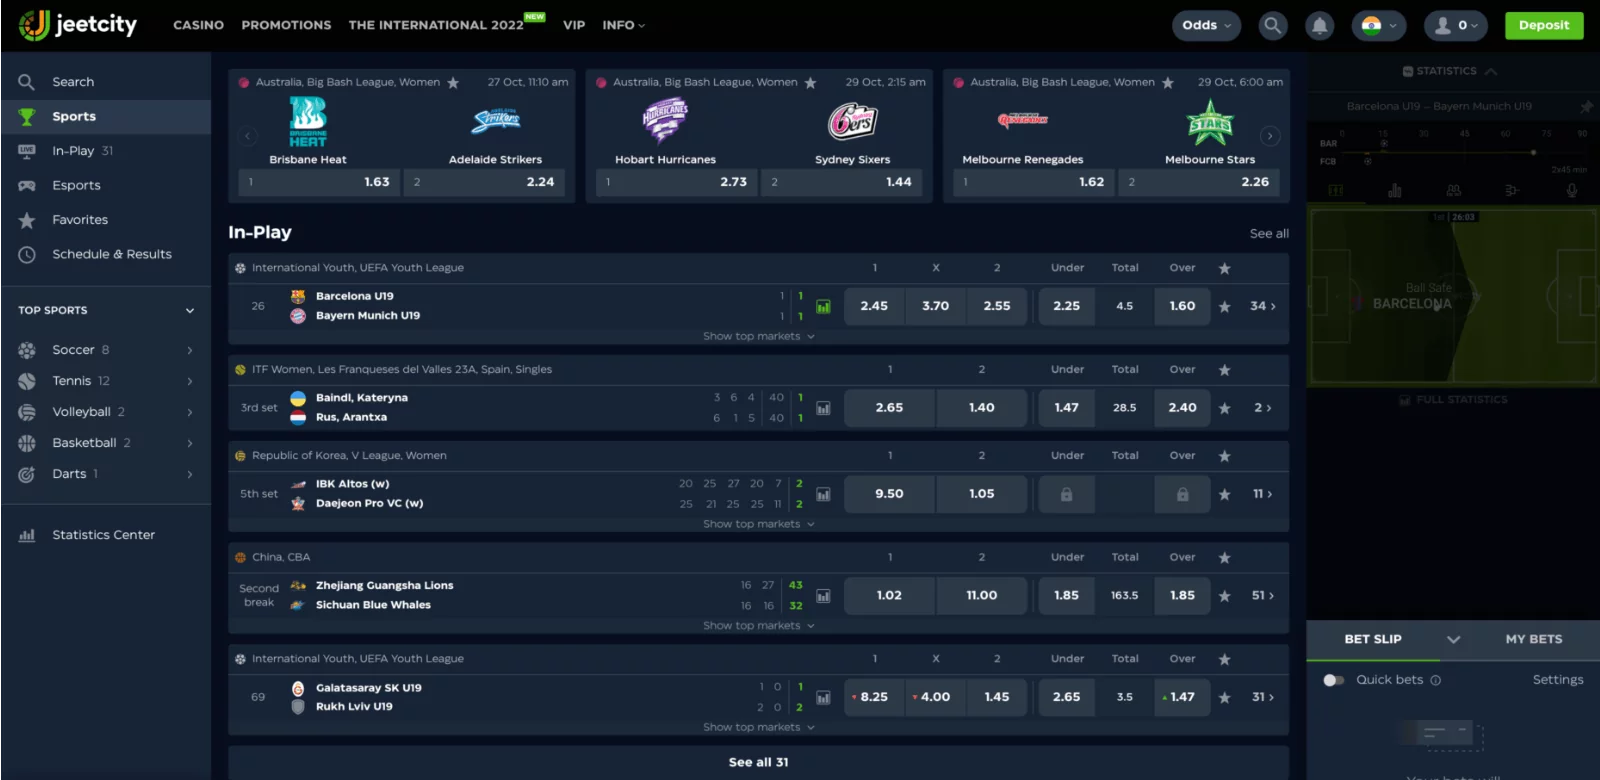This screenshot has height=780, width=1600.
Task: Click the Deposit button
Action: (1544, 25)
